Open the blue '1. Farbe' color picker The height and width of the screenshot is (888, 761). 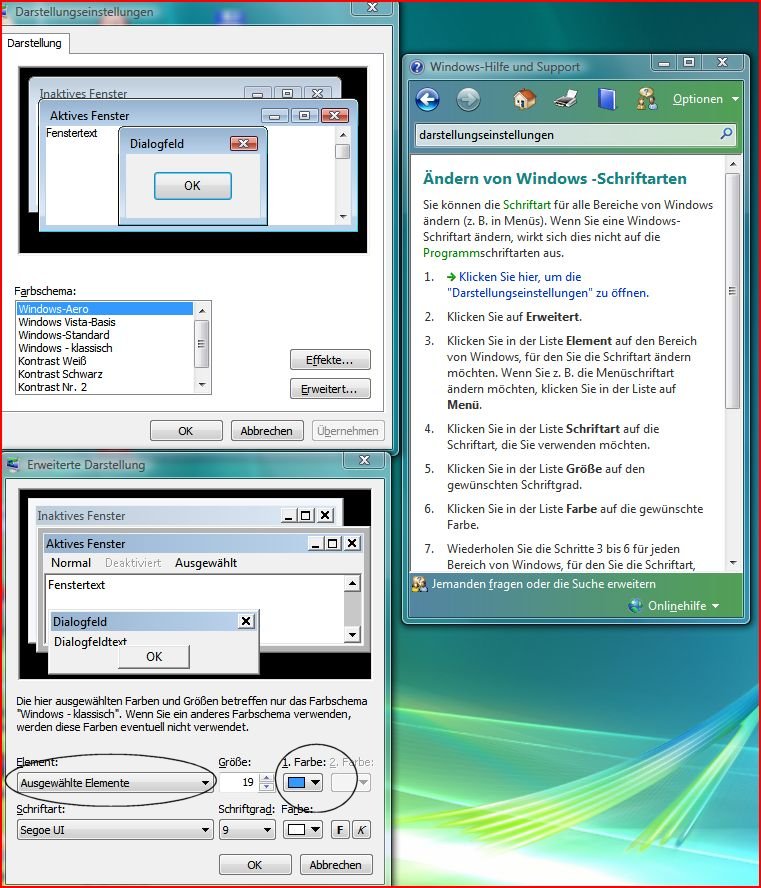click(x=303, y=783)
